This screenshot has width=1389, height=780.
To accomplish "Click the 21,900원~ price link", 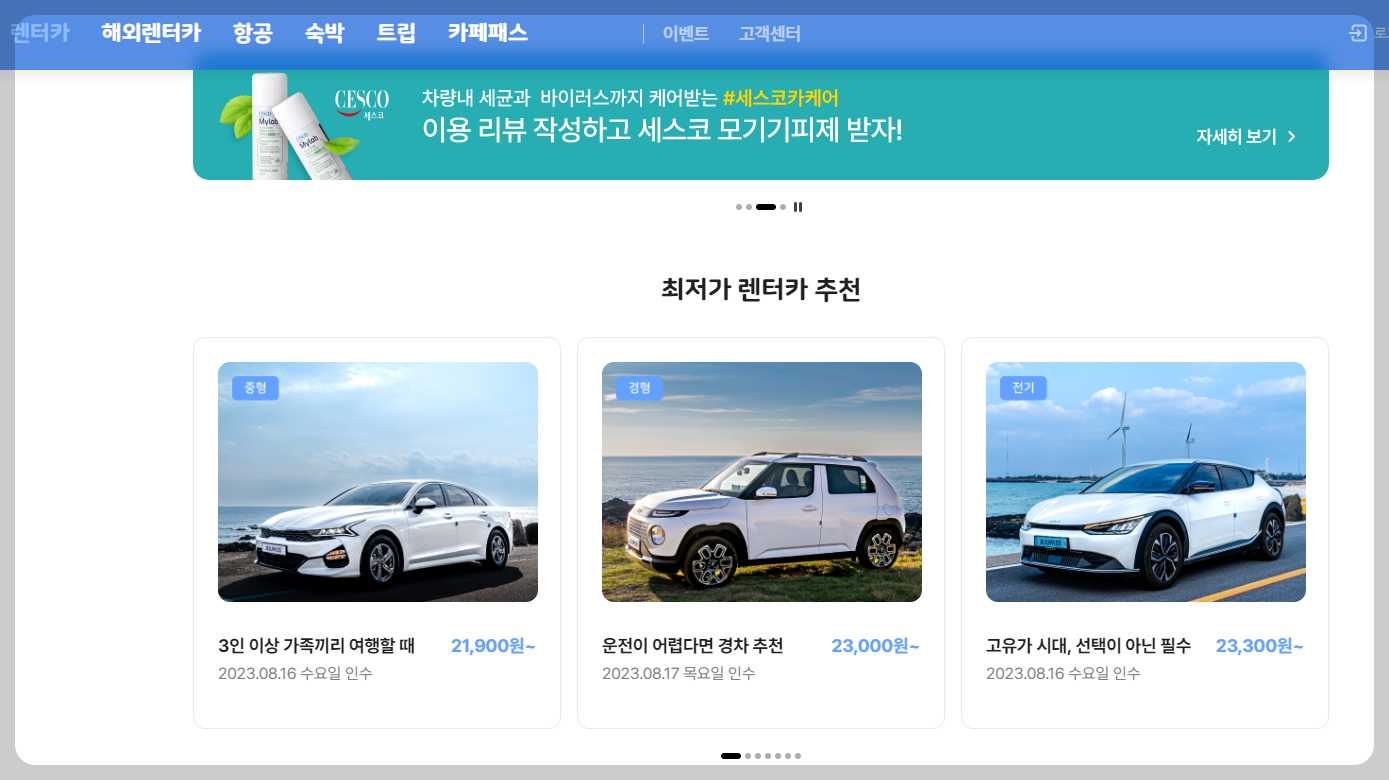I will (492, 646).
